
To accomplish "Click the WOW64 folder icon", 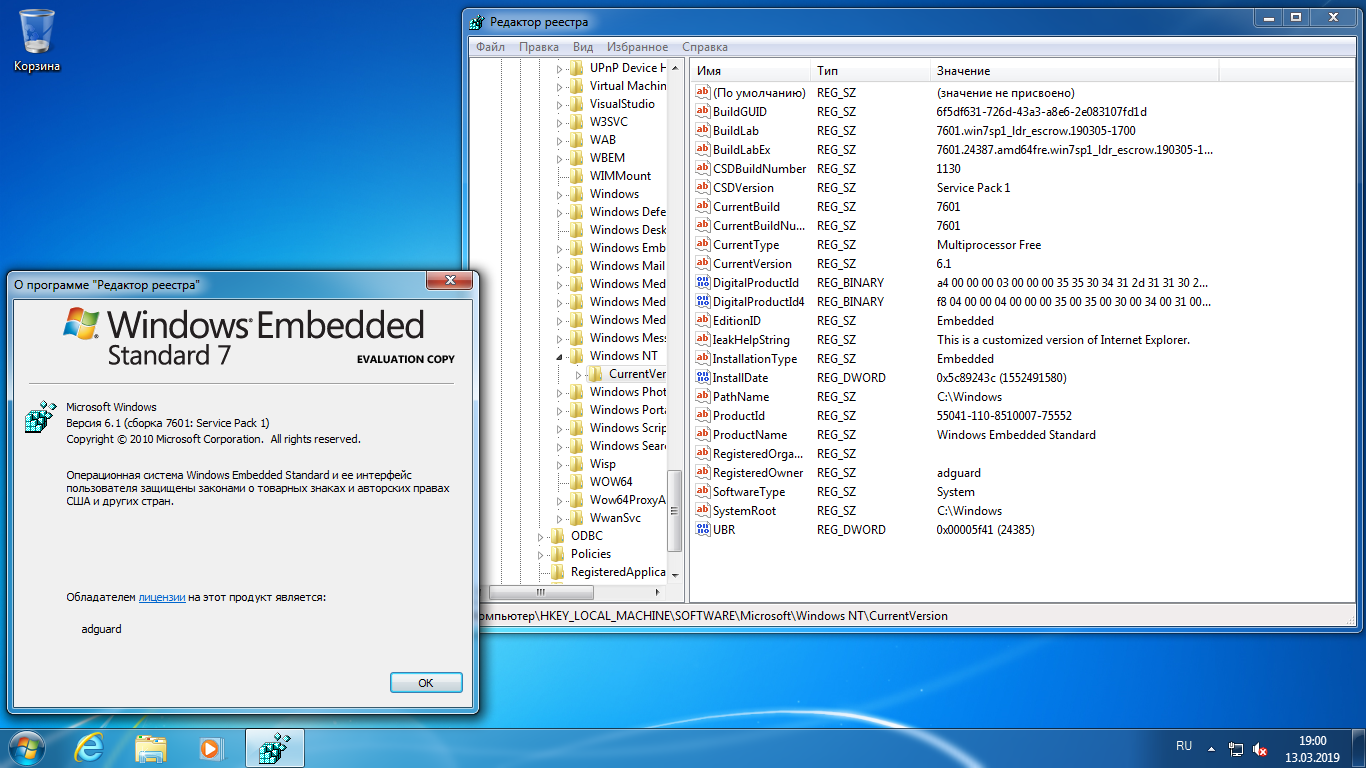I will coord(577,482).
